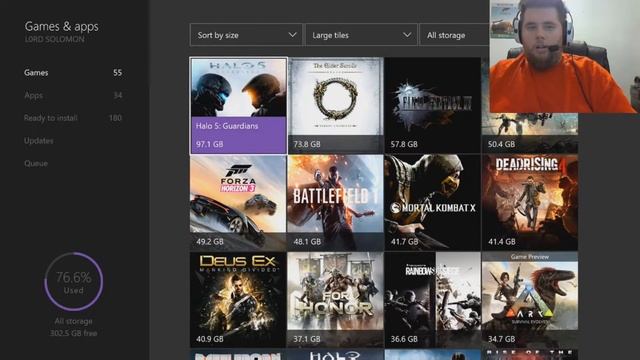Open the Large tiles view dropdown

pyautogui.click(x=361, y=35)
